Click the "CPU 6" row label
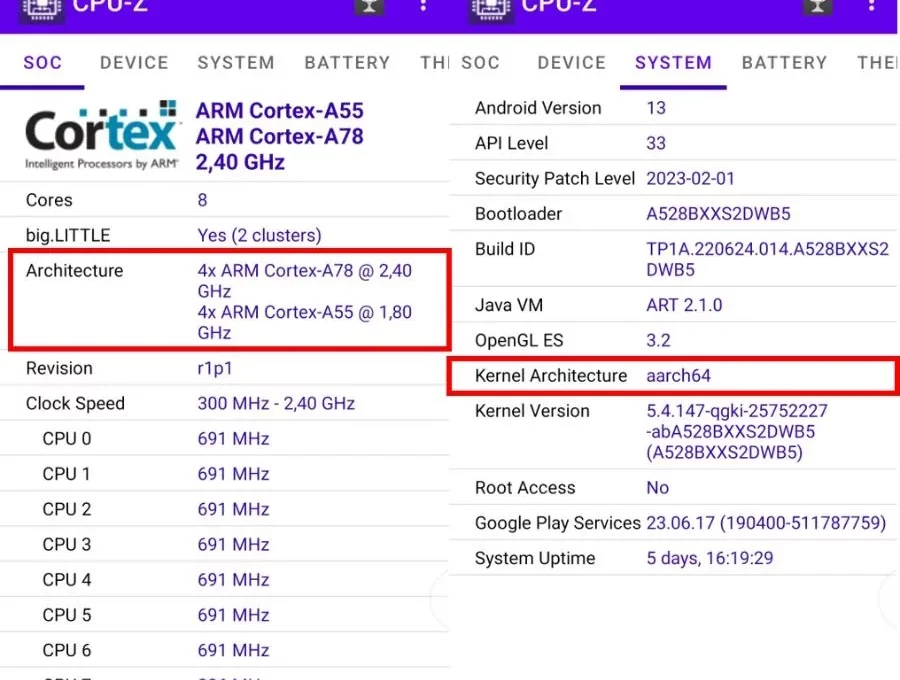This screenshot has height=680, width=900. (67, 650)
